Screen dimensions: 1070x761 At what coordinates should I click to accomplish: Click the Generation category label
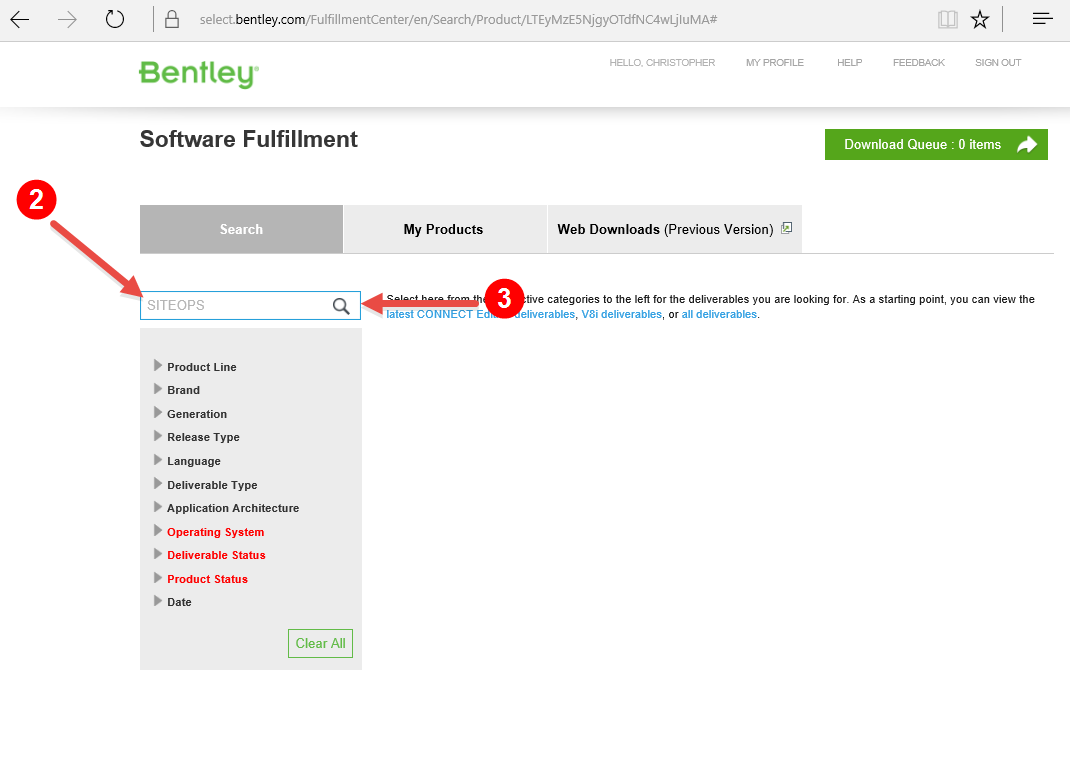[197, 414]
